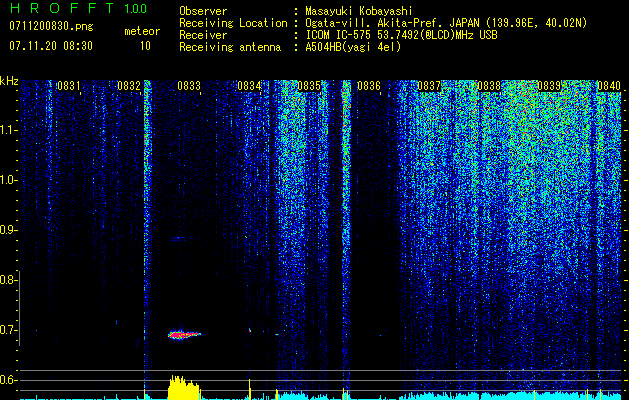The image size is (629, 400).
Task: Click the 0.9 kHz axis label
Action: (x=8, y=230)
